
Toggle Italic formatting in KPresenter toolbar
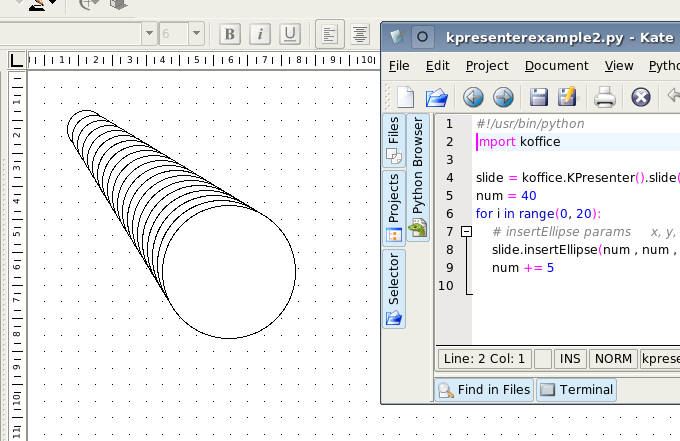[260, 34]
